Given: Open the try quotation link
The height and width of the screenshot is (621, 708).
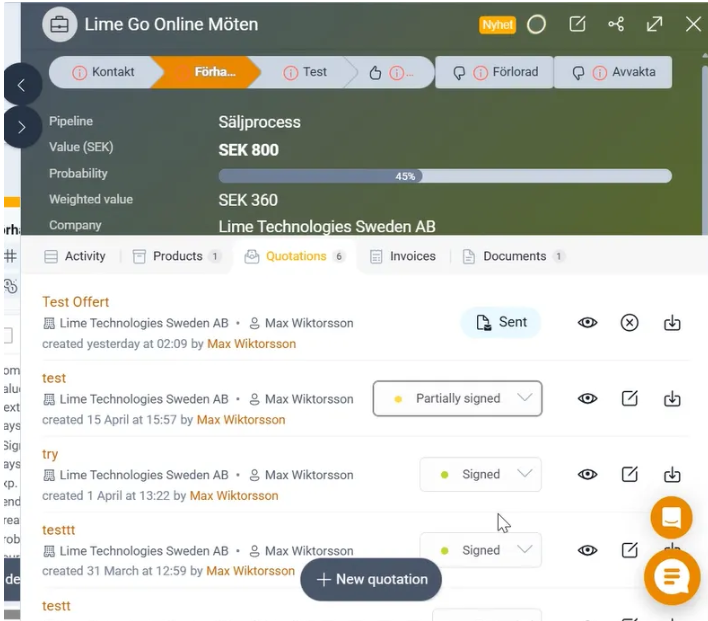Looking at the screenshot, I should coord(50,454).
